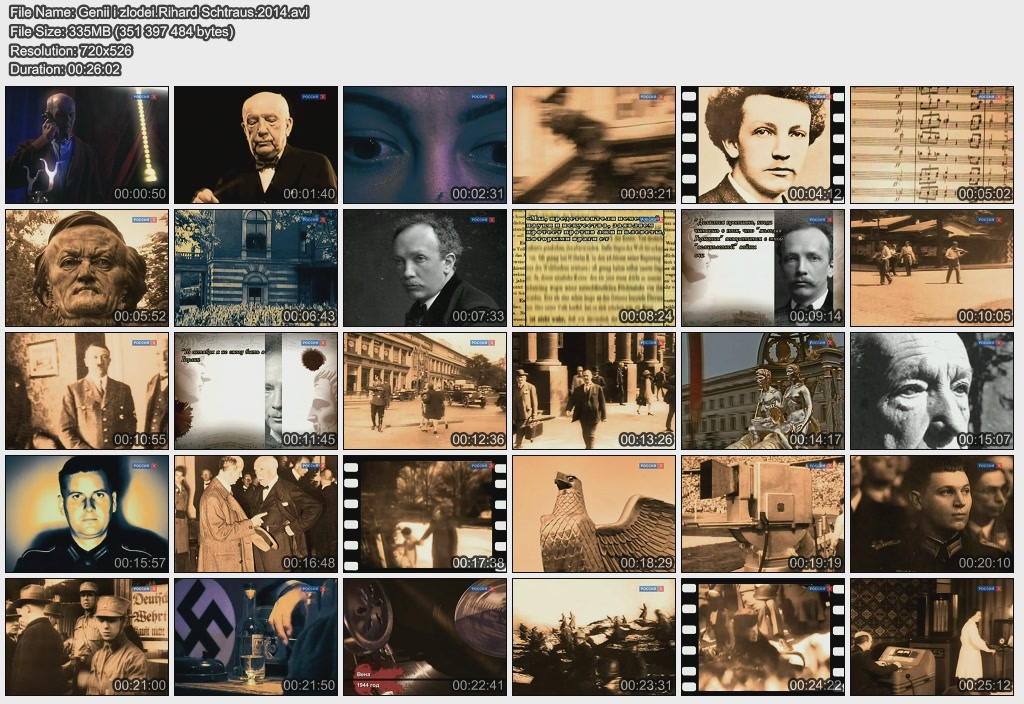Open the close-up eyes frame at 00:02:31
This screenshot has width=1024, height=704.
(x=425, y=145)
